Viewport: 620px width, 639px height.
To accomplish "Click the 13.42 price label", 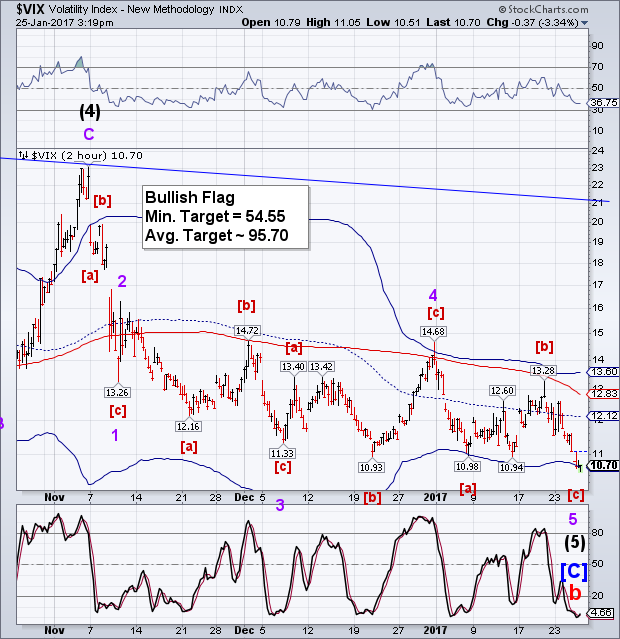I will coord(321,366).
